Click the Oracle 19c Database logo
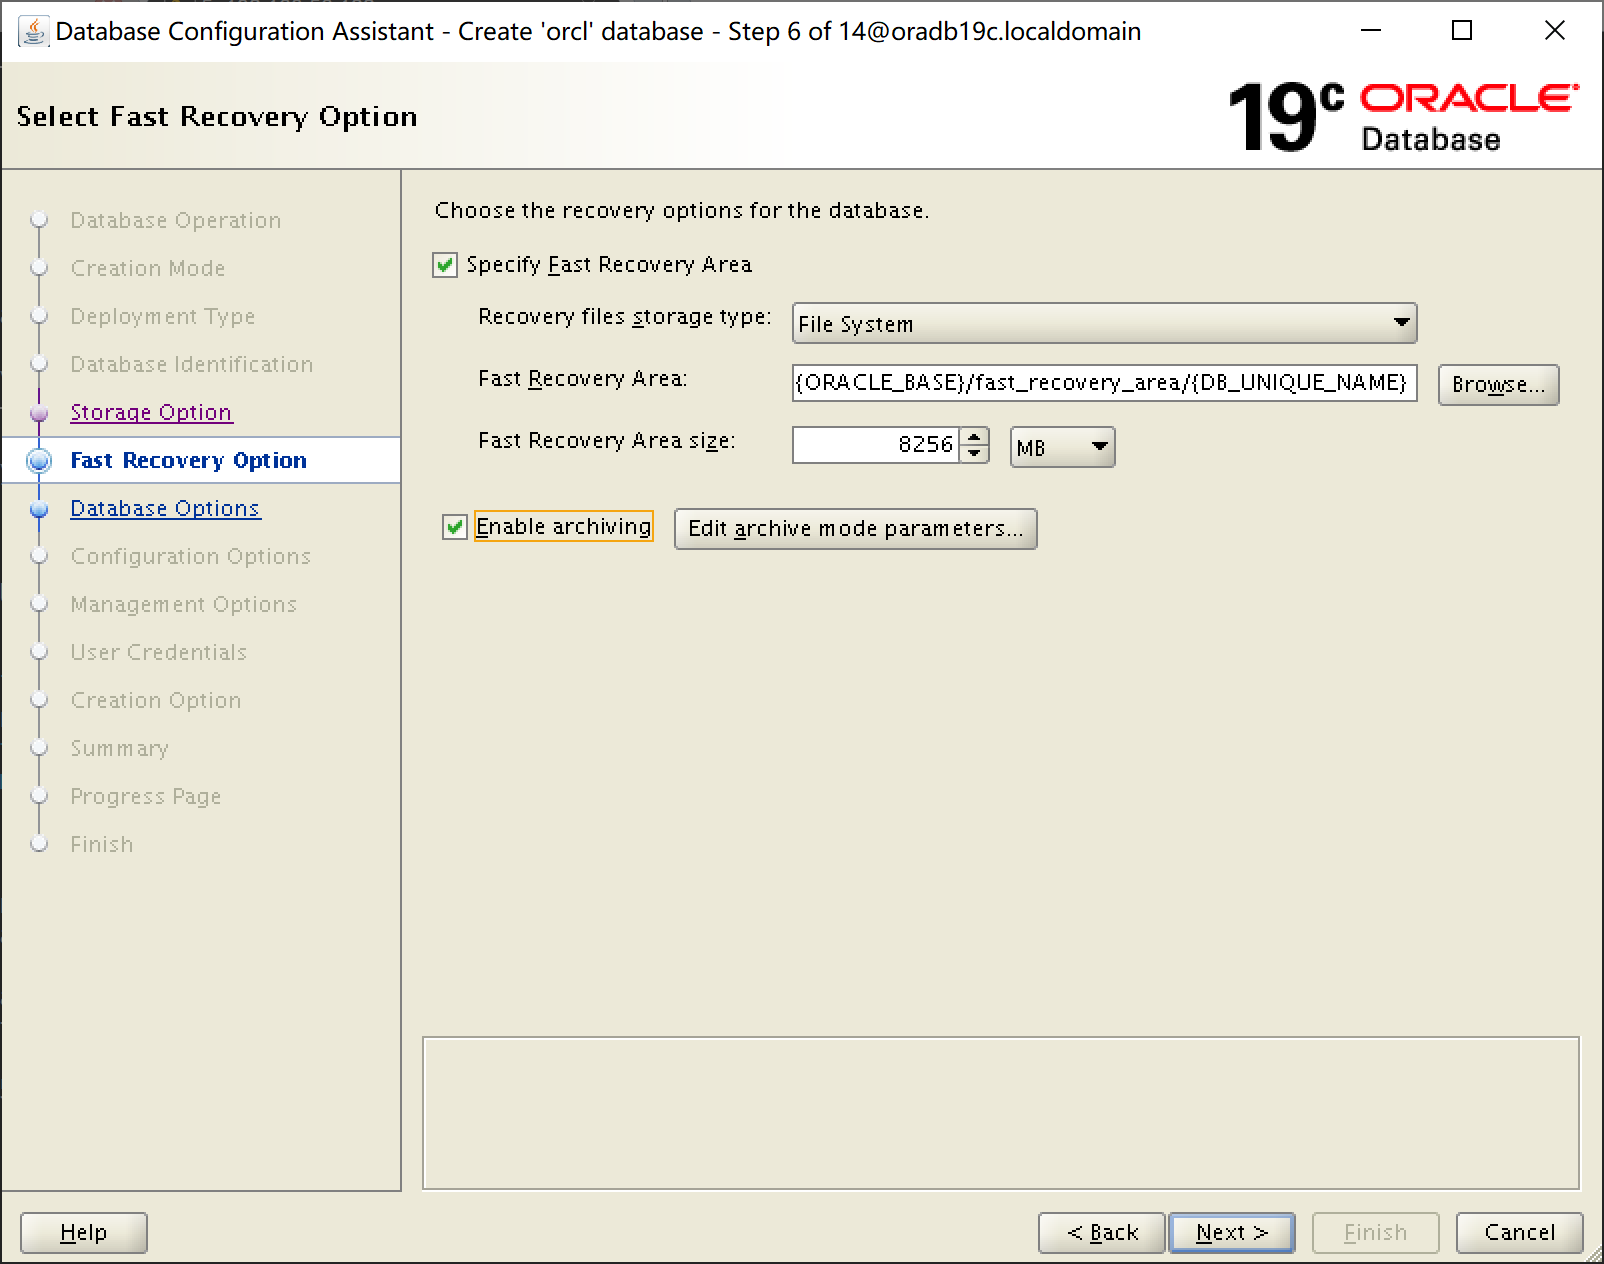 tap(1403, 117)
